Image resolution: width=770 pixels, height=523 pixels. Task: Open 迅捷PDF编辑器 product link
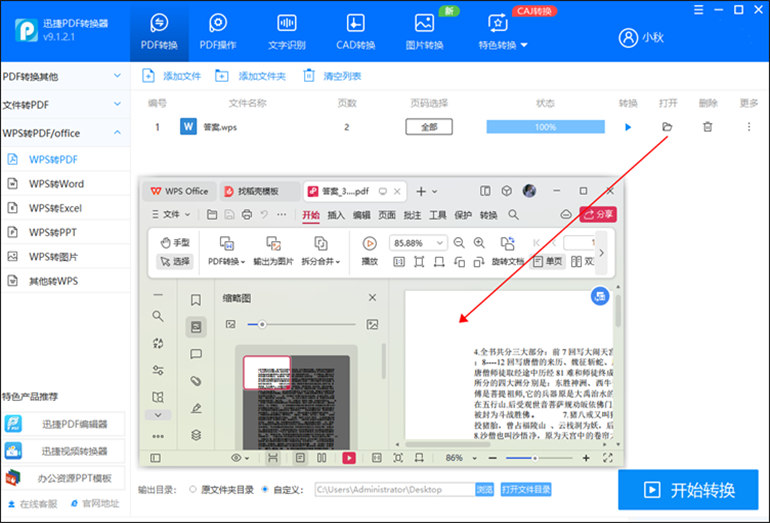click(x=64, y=424)
